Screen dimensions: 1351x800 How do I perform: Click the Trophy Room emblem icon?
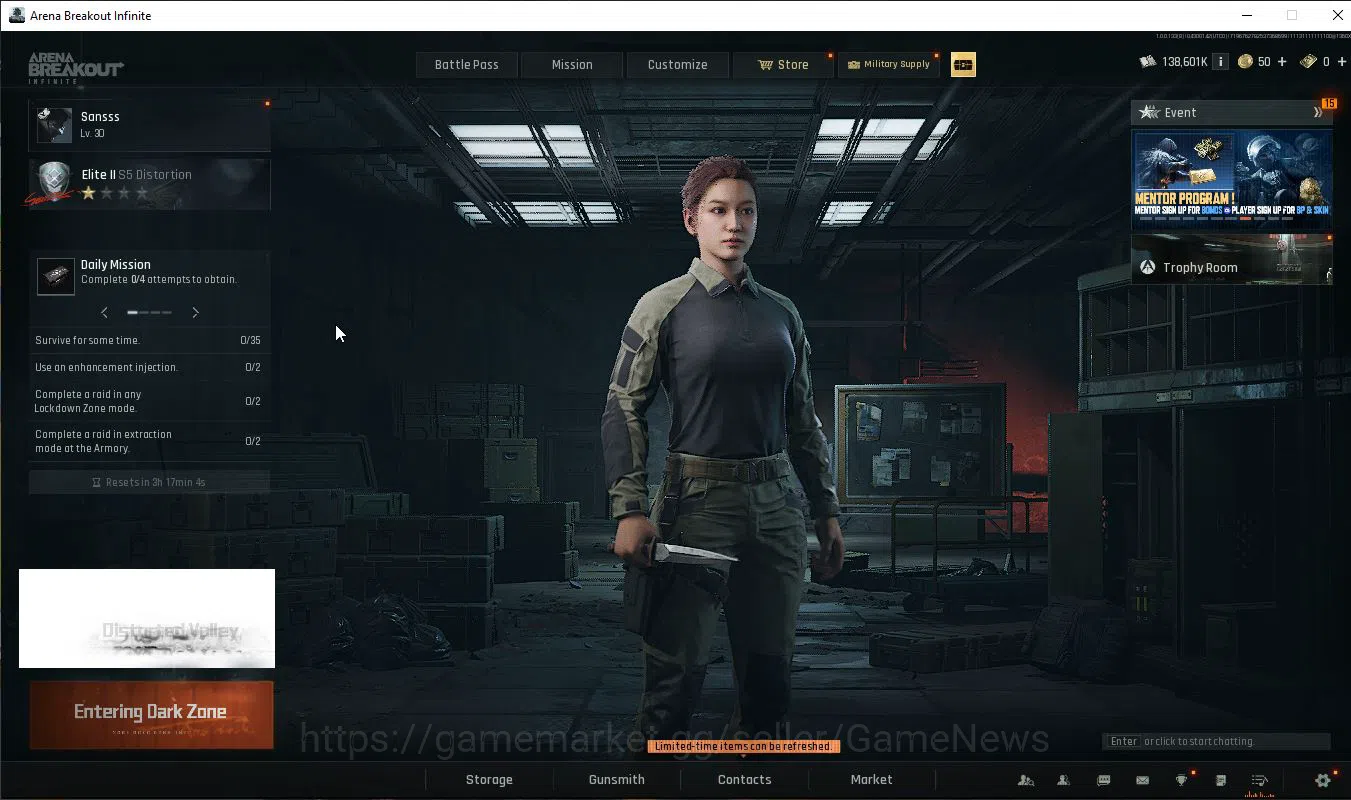[x=1147, y=267]
